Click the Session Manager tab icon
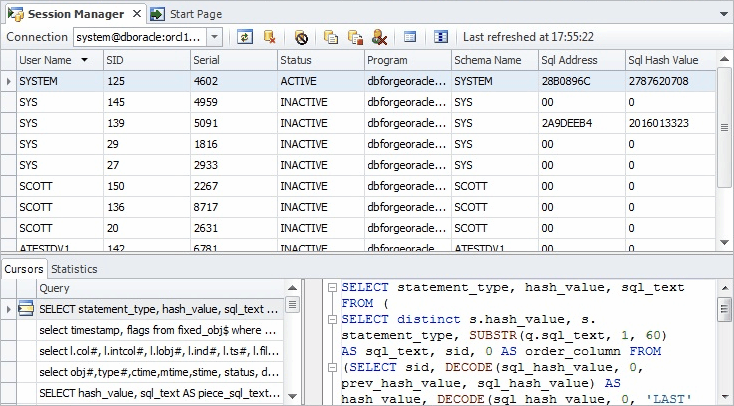The width and height of the screenshot is (734, 406). pos(15,14)
